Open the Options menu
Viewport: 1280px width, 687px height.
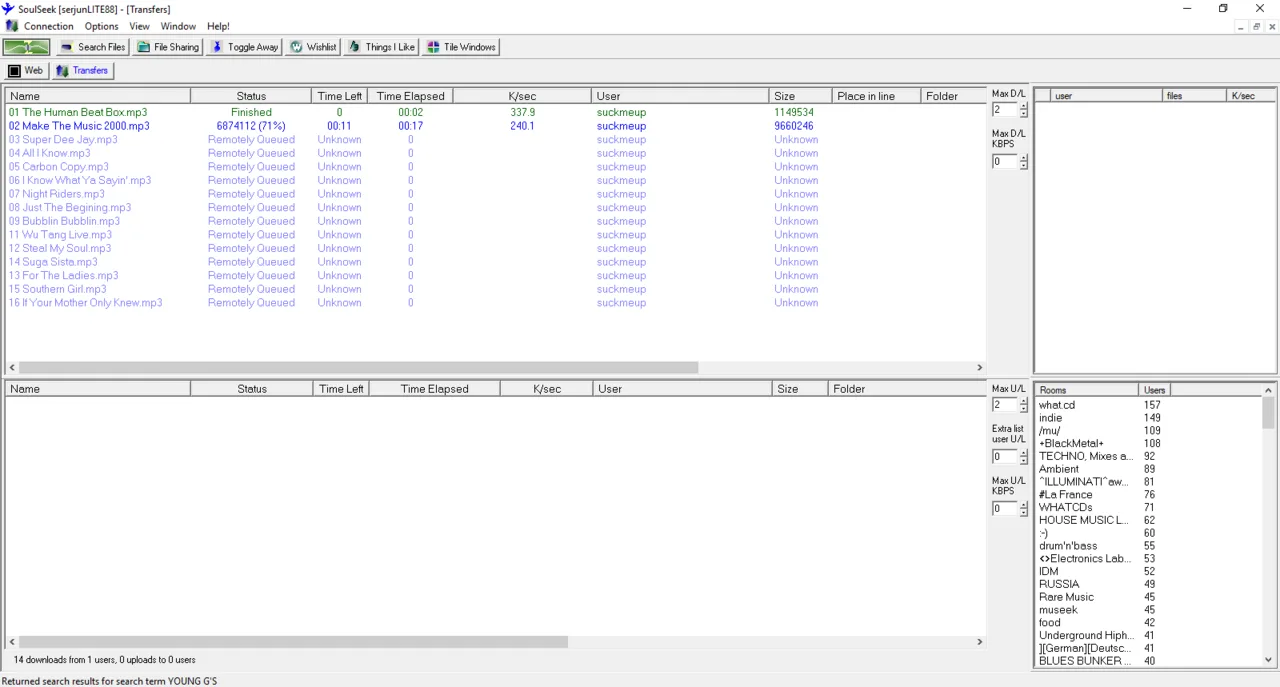102,26
